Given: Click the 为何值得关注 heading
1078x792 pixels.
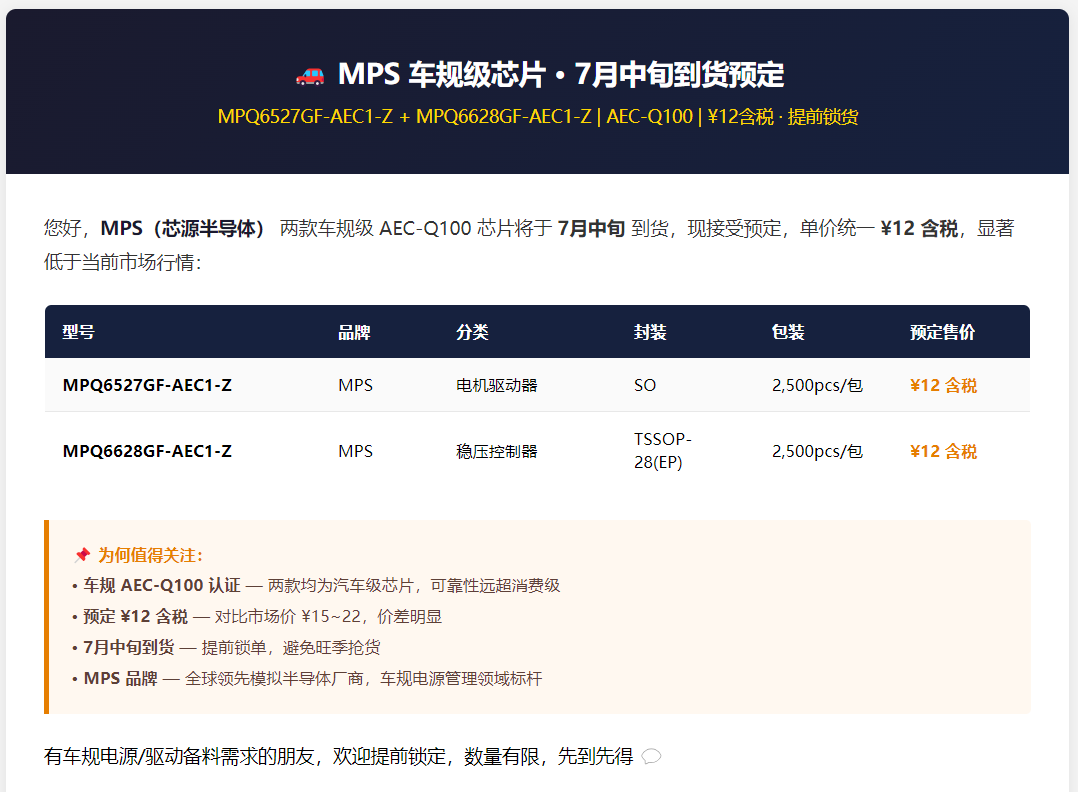Looking at the screenshot, I should 150,555.
